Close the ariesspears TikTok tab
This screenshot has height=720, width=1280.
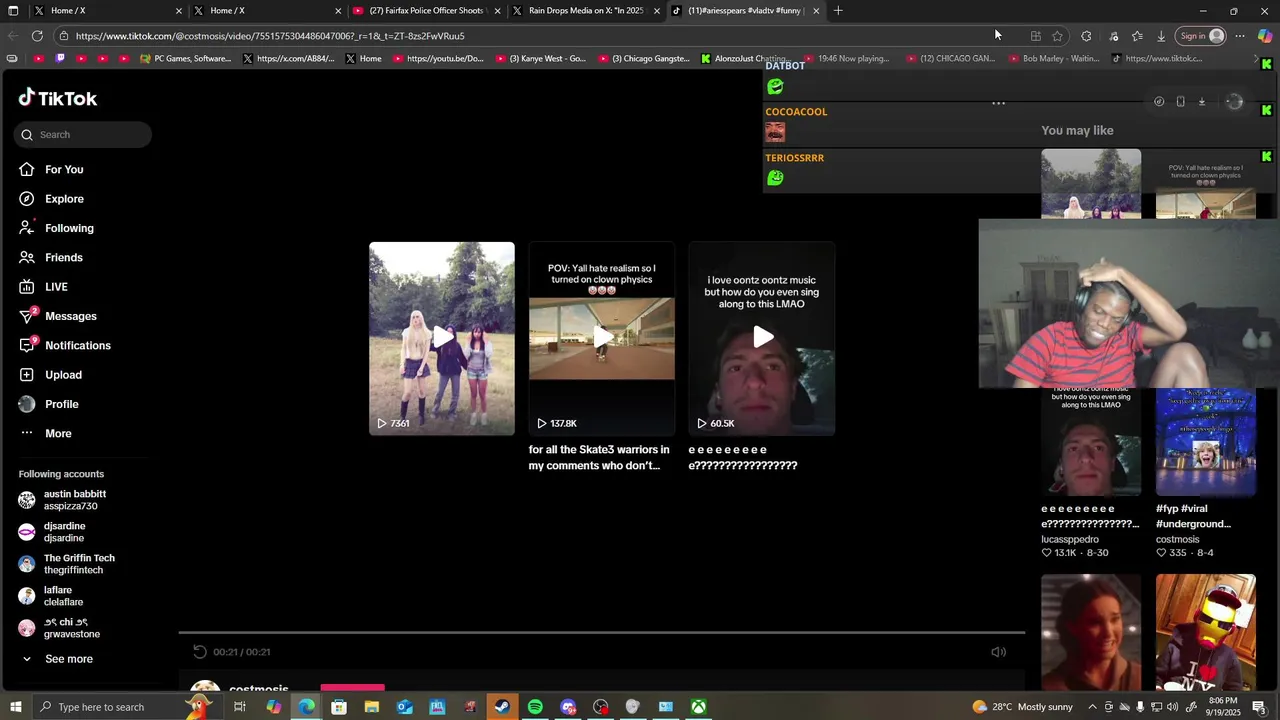coord(816,11)
